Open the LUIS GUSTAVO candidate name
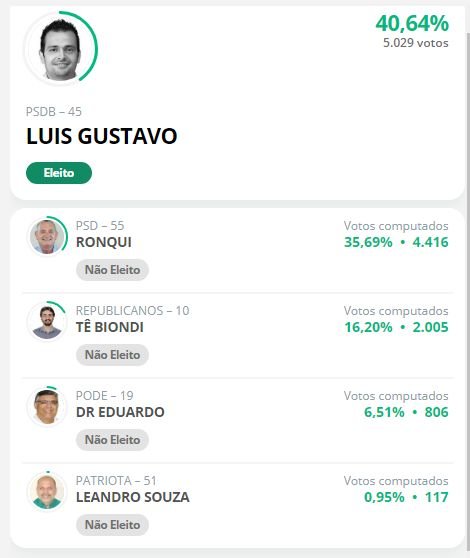This screenshot has width=470, height=558. 102,136
